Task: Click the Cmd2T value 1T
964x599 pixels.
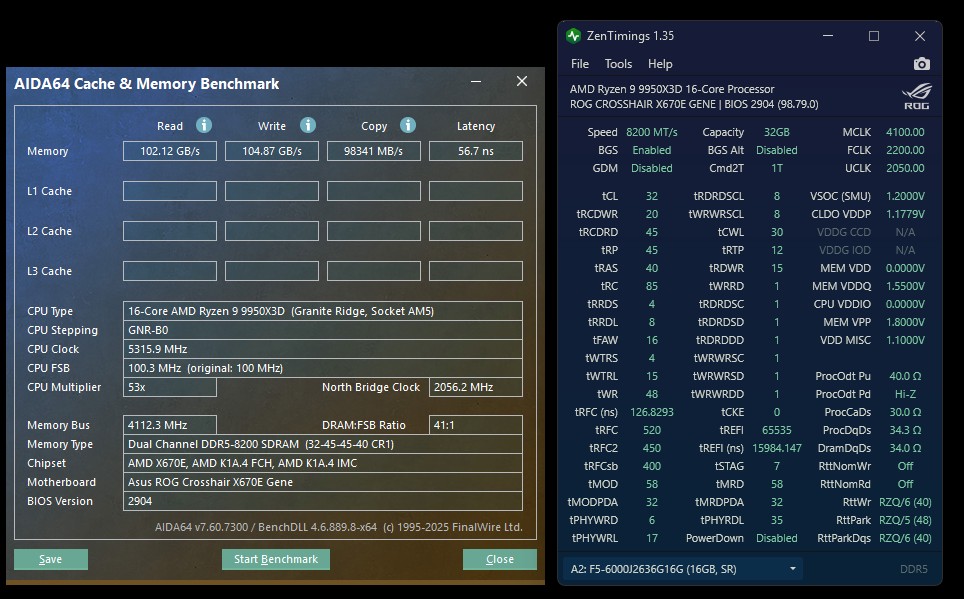Action: click(x=777, y=168)
